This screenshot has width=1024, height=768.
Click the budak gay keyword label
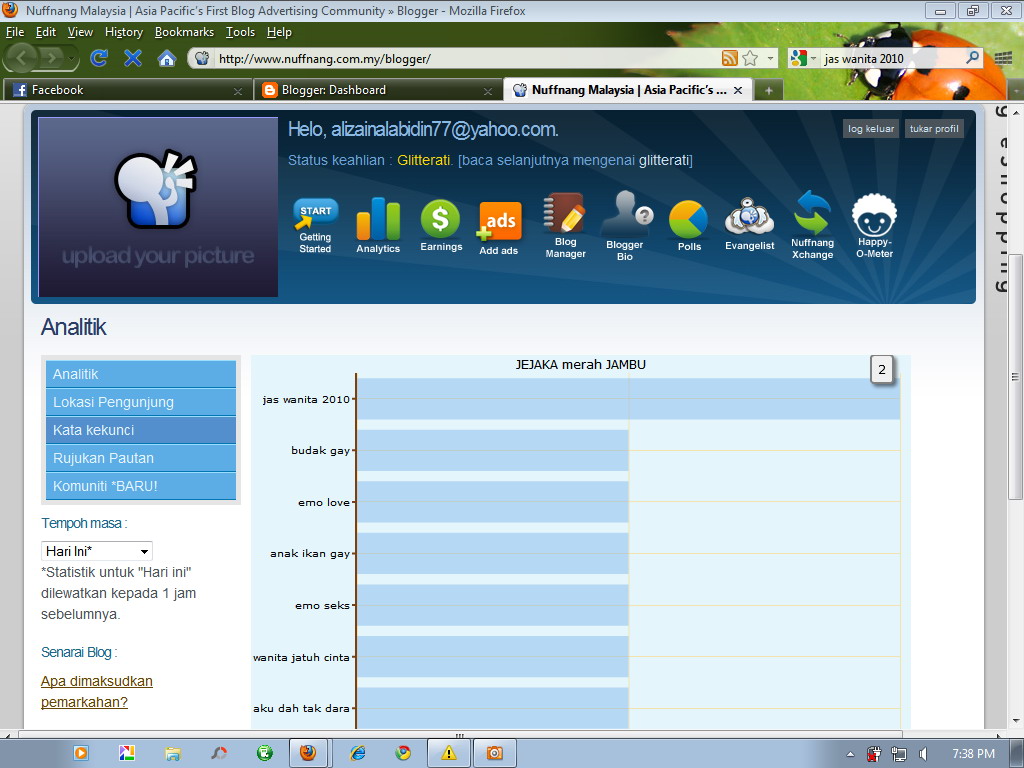[x=321, y=451]
